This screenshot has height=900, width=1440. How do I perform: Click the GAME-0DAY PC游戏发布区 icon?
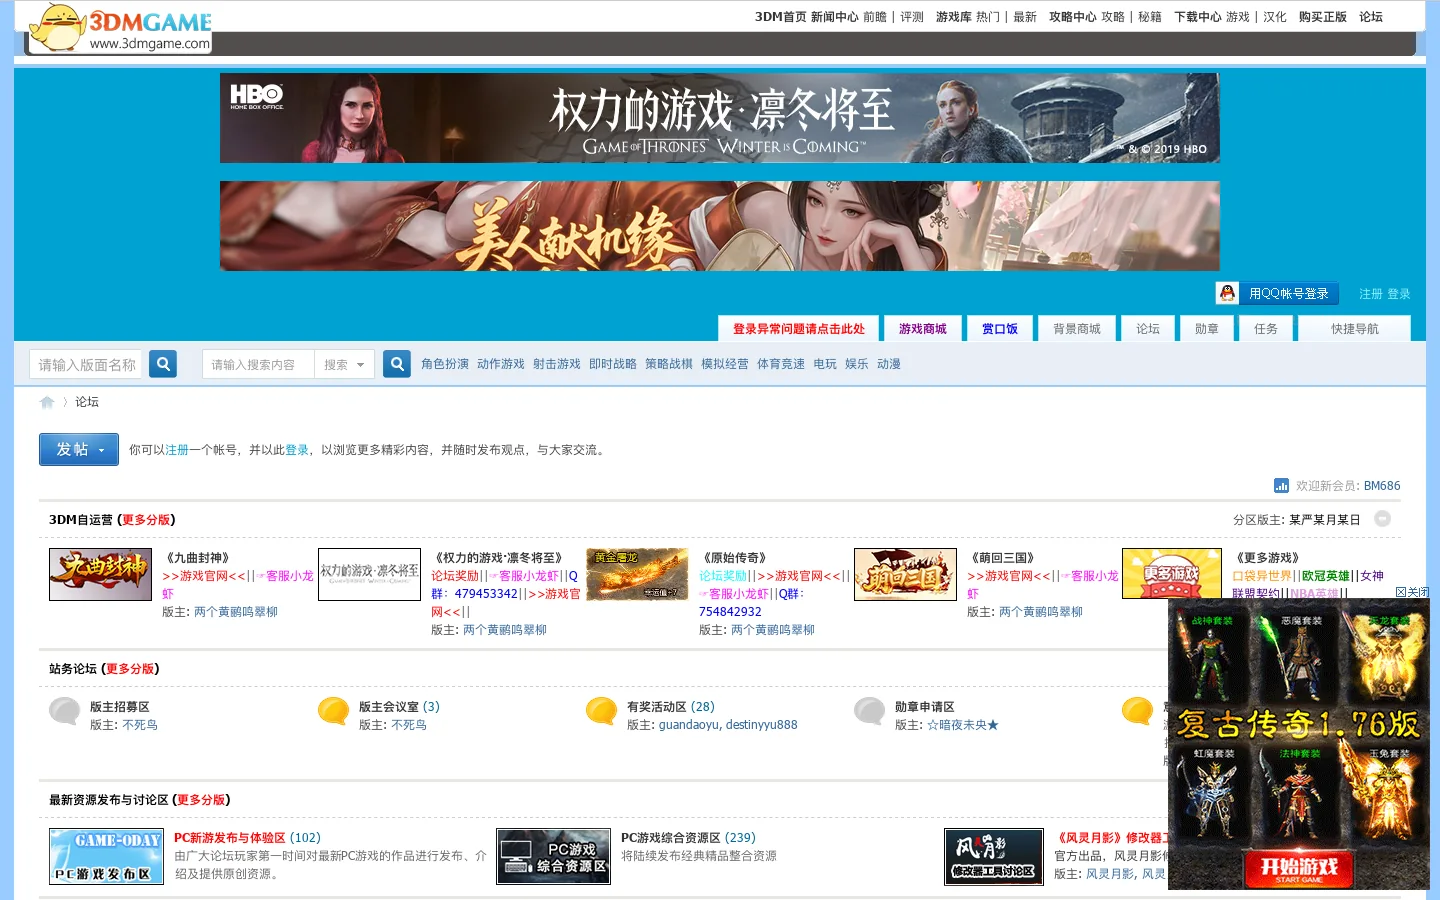pyautogui.click(x=106, y=856)
